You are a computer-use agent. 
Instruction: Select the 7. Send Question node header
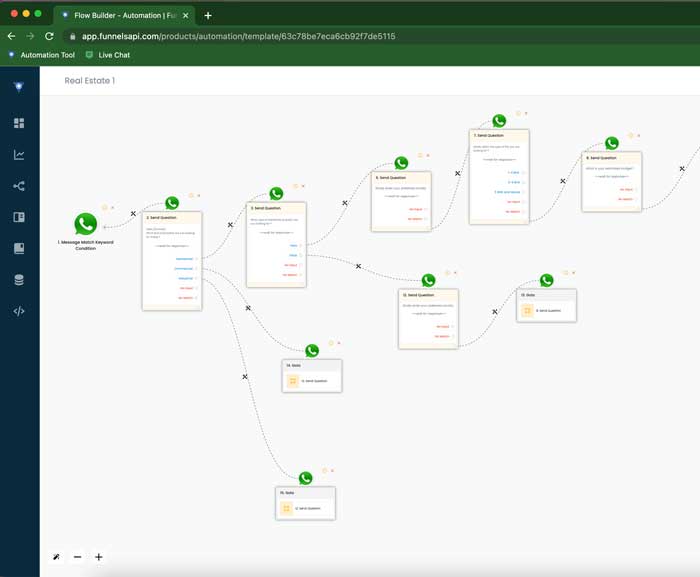[499, 135]
